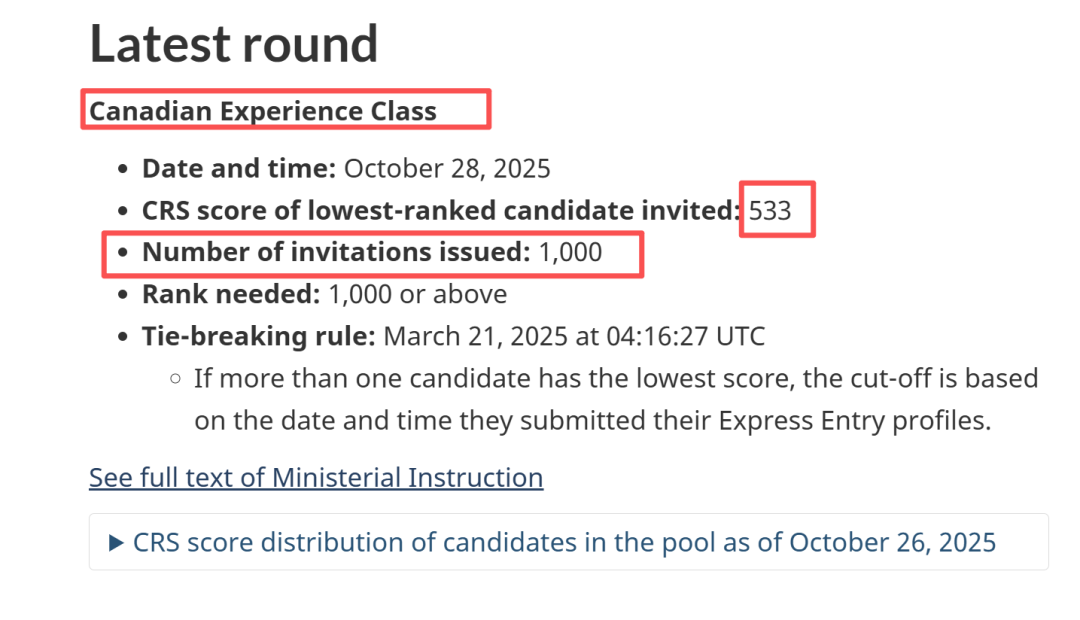Click the Latest round heading
This screenshot has width=1080, height=620.
pos(233,43)
